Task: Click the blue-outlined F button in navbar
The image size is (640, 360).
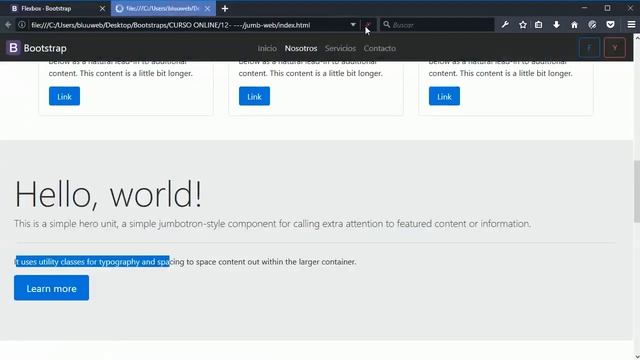Action: coord(589,48)
